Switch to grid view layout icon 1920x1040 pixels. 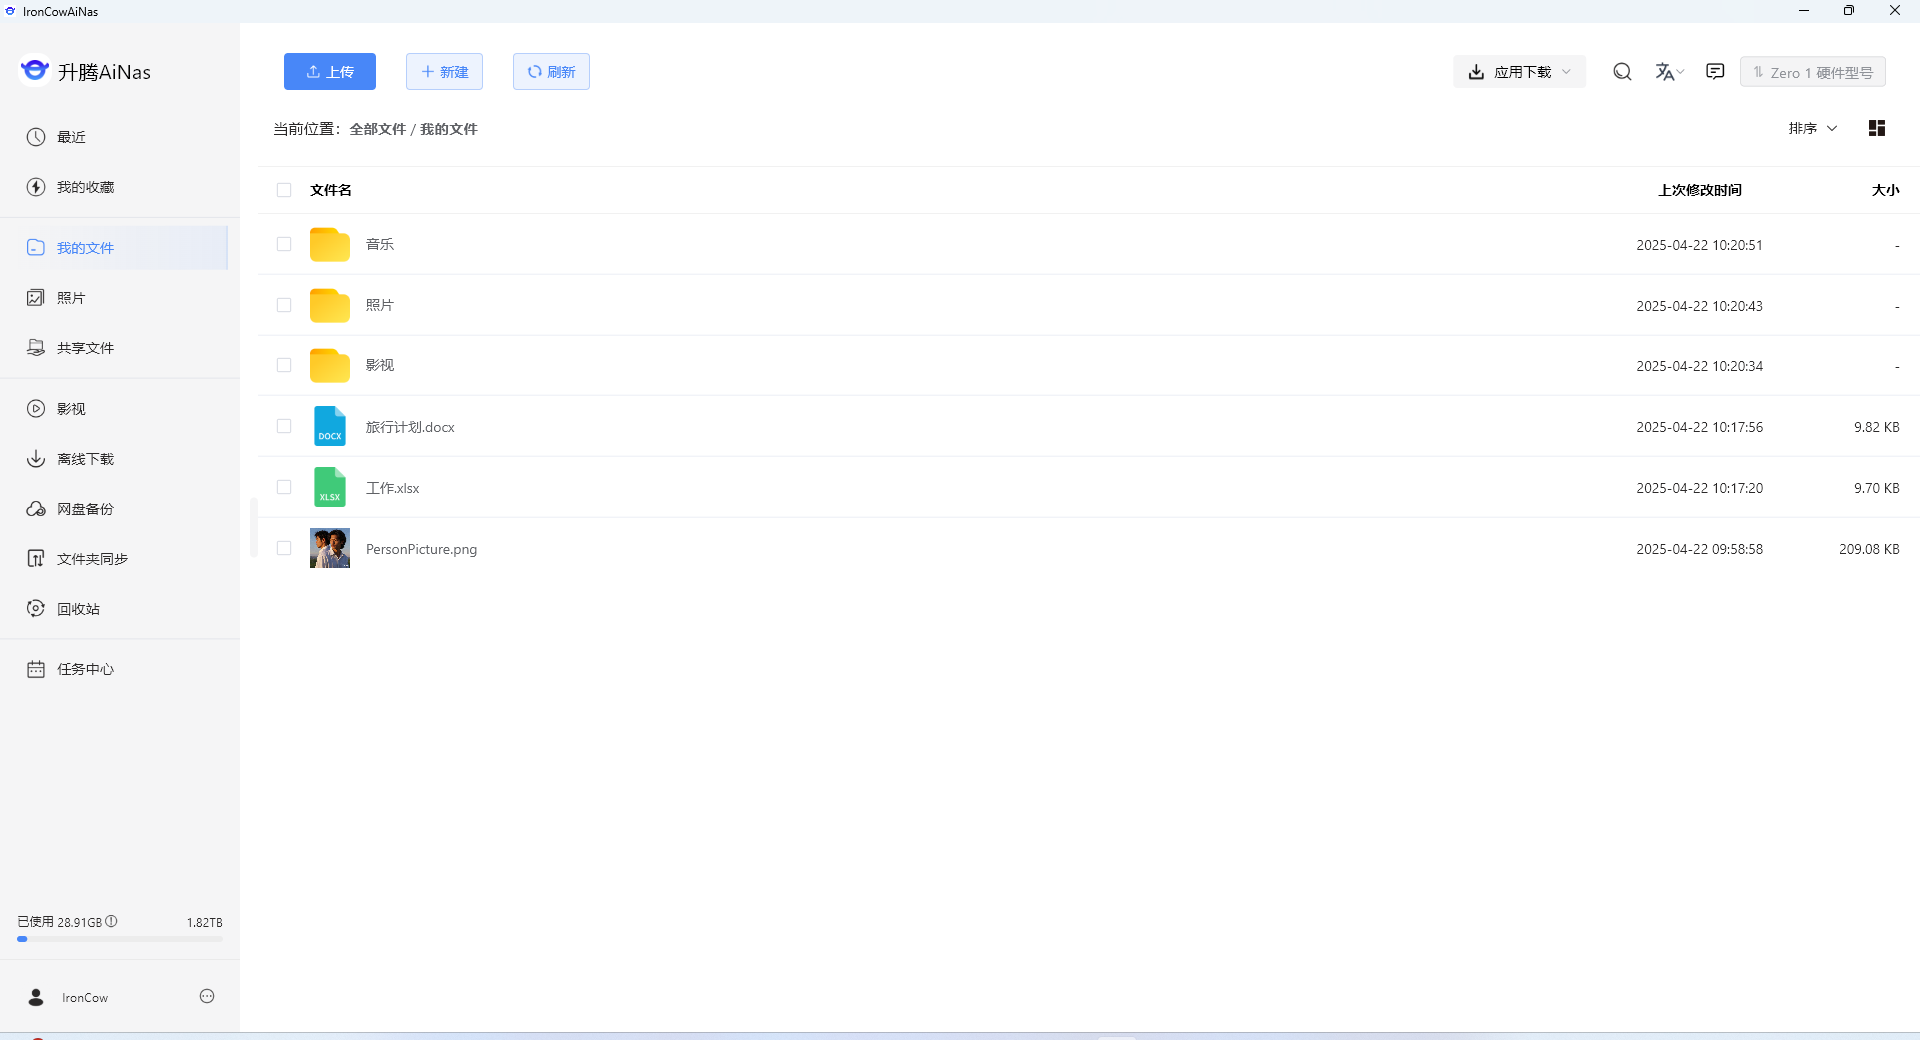point(1877,128)
